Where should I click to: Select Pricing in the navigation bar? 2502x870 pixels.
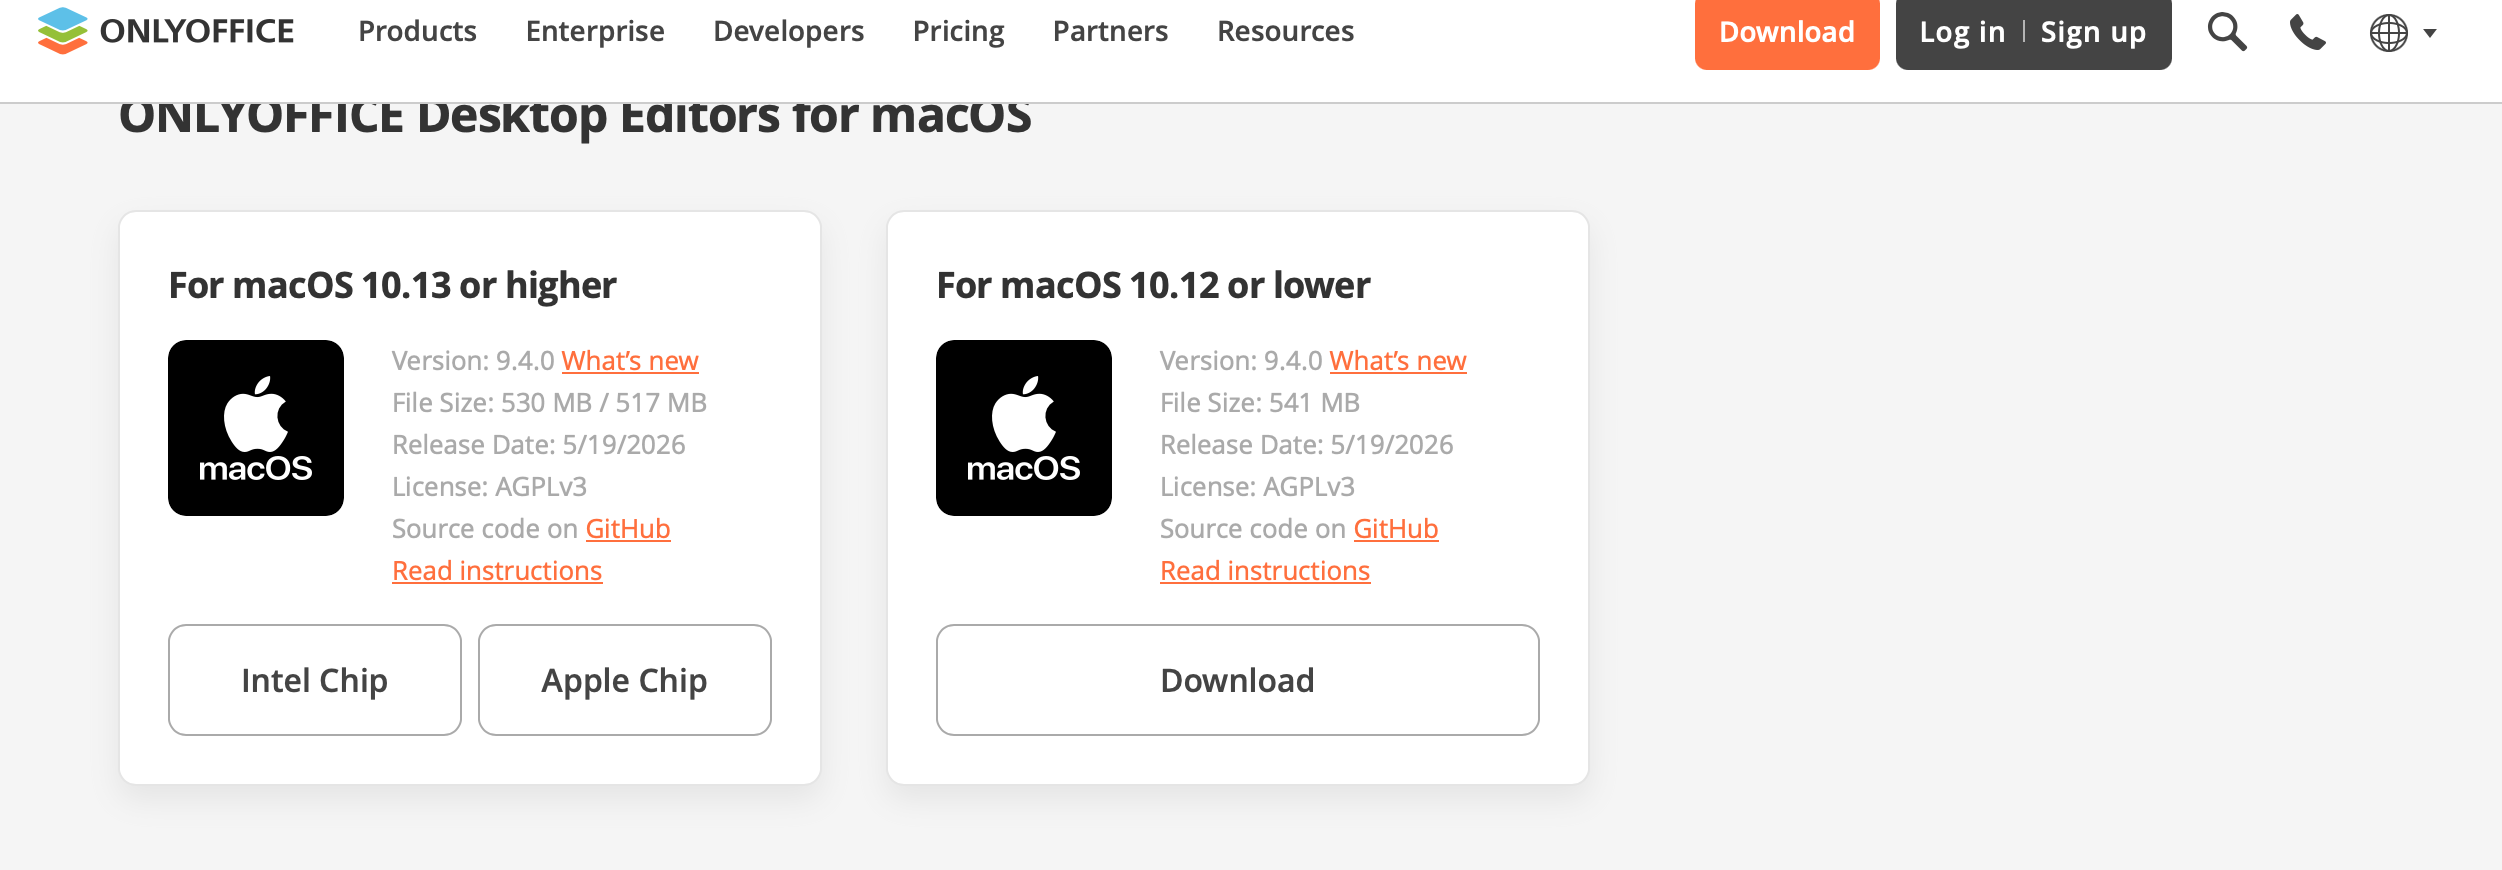958,31
